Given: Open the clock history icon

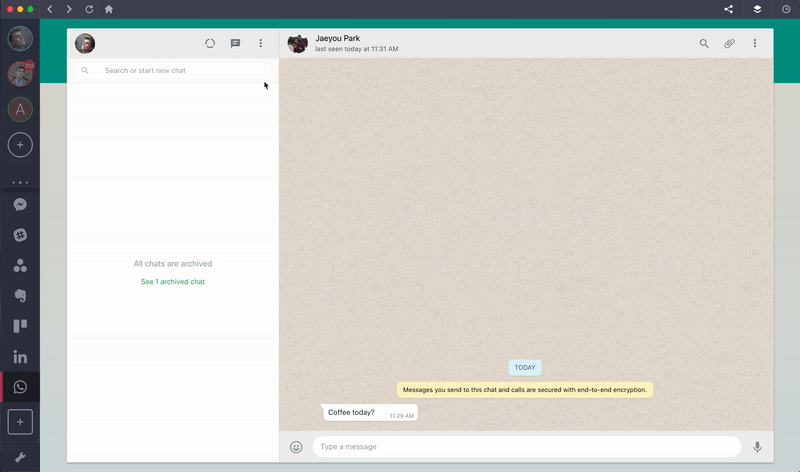Looking at the screenshot, I should (786, 9).
